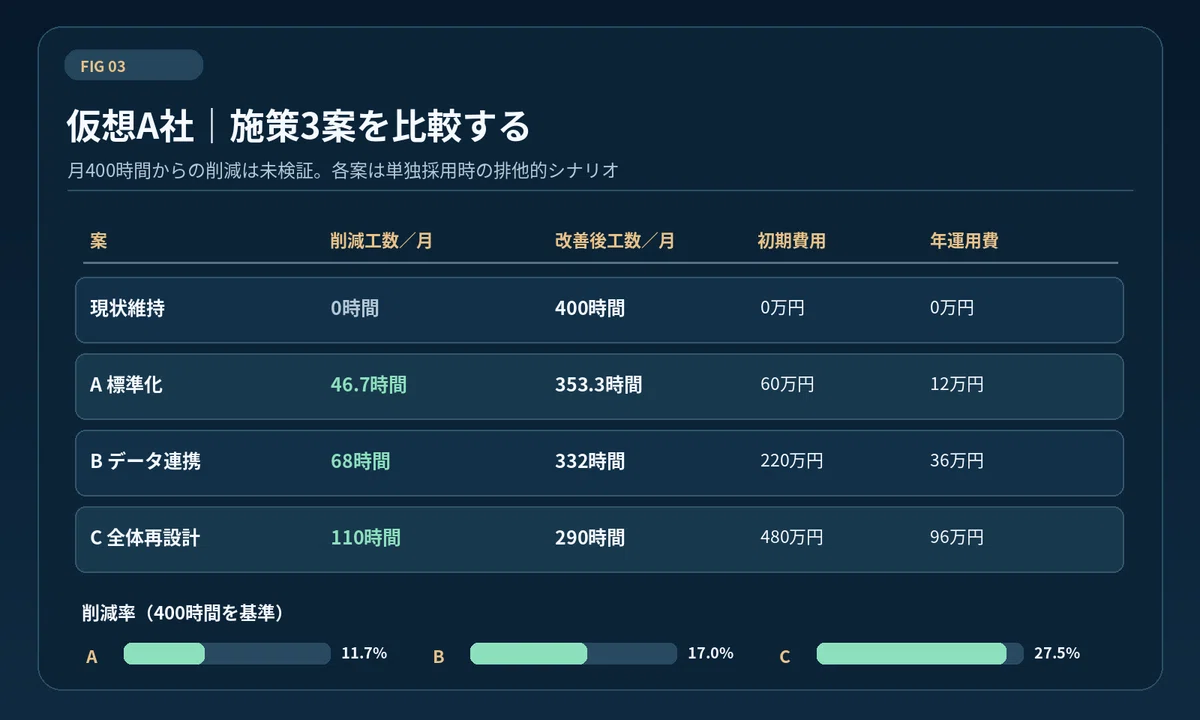
Task: Click the plan B reduction rate bar
Action: 573,654
